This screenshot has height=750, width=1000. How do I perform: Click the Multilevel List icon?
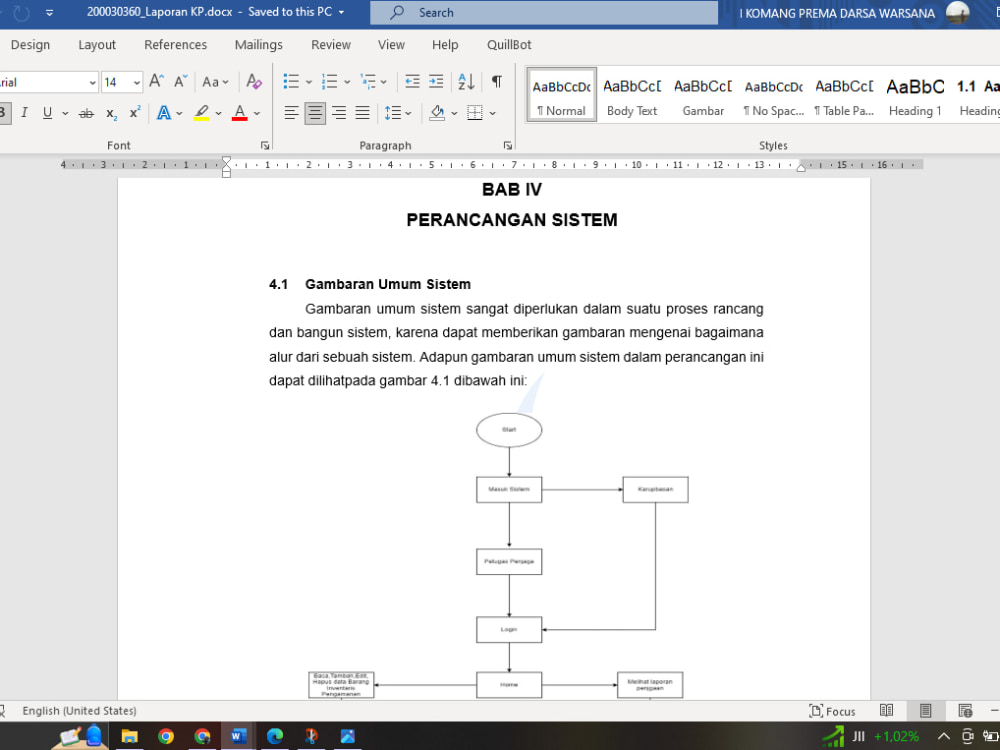coord(368,81)
